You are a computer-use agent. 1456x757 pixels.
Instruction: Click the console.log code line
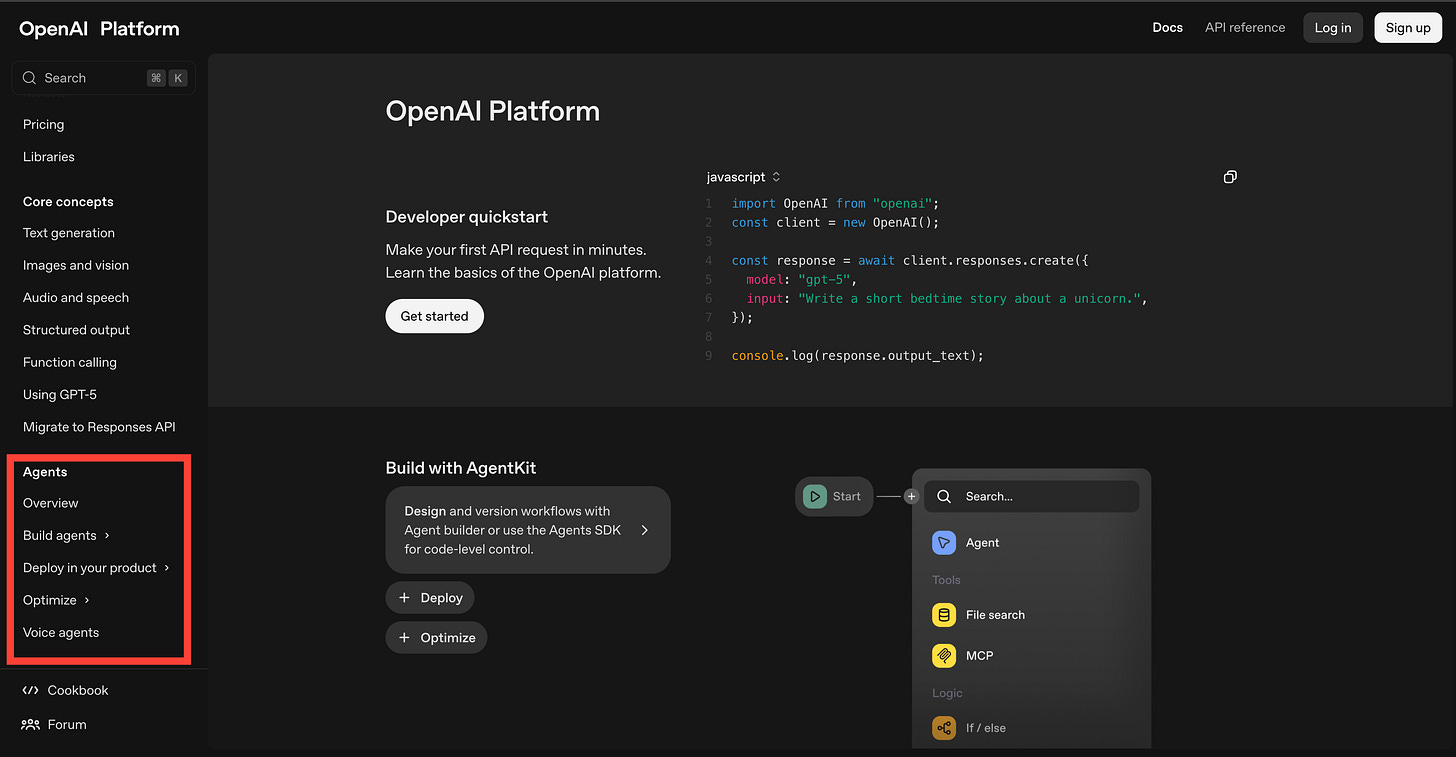click(x=858, y=355)
